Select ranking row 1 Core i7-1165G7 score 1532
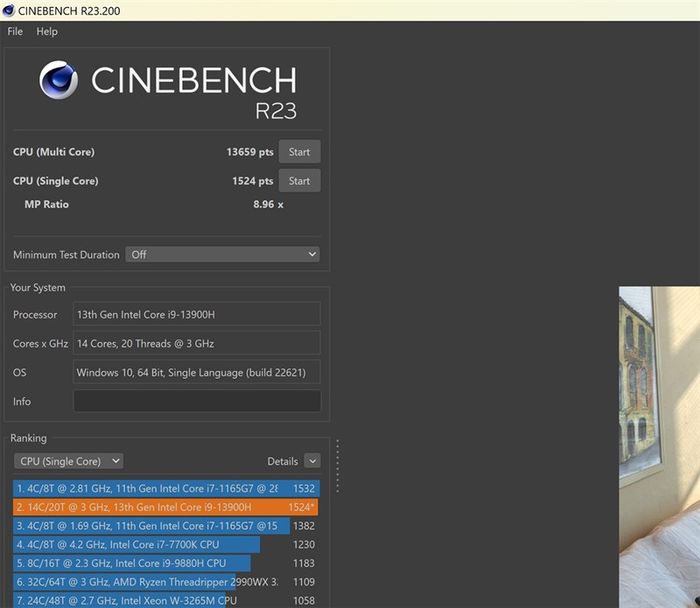The height and width of the screenshot is (608, 700). [x=166, y=488]
